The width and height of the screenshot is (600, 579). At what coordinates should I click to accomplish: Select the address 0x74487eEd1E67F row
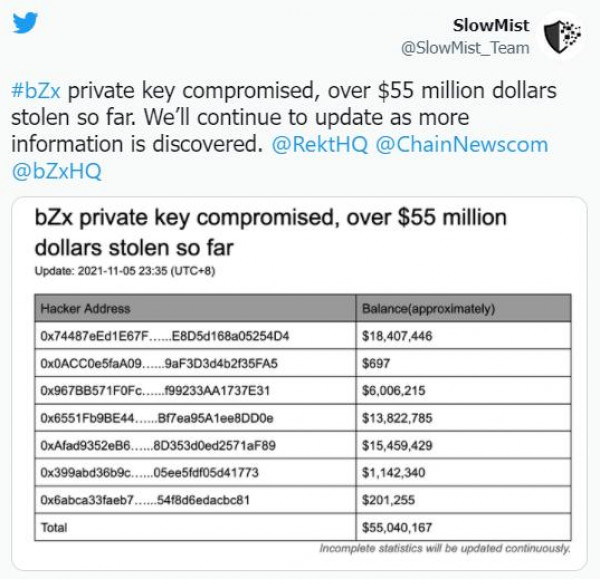303,336
